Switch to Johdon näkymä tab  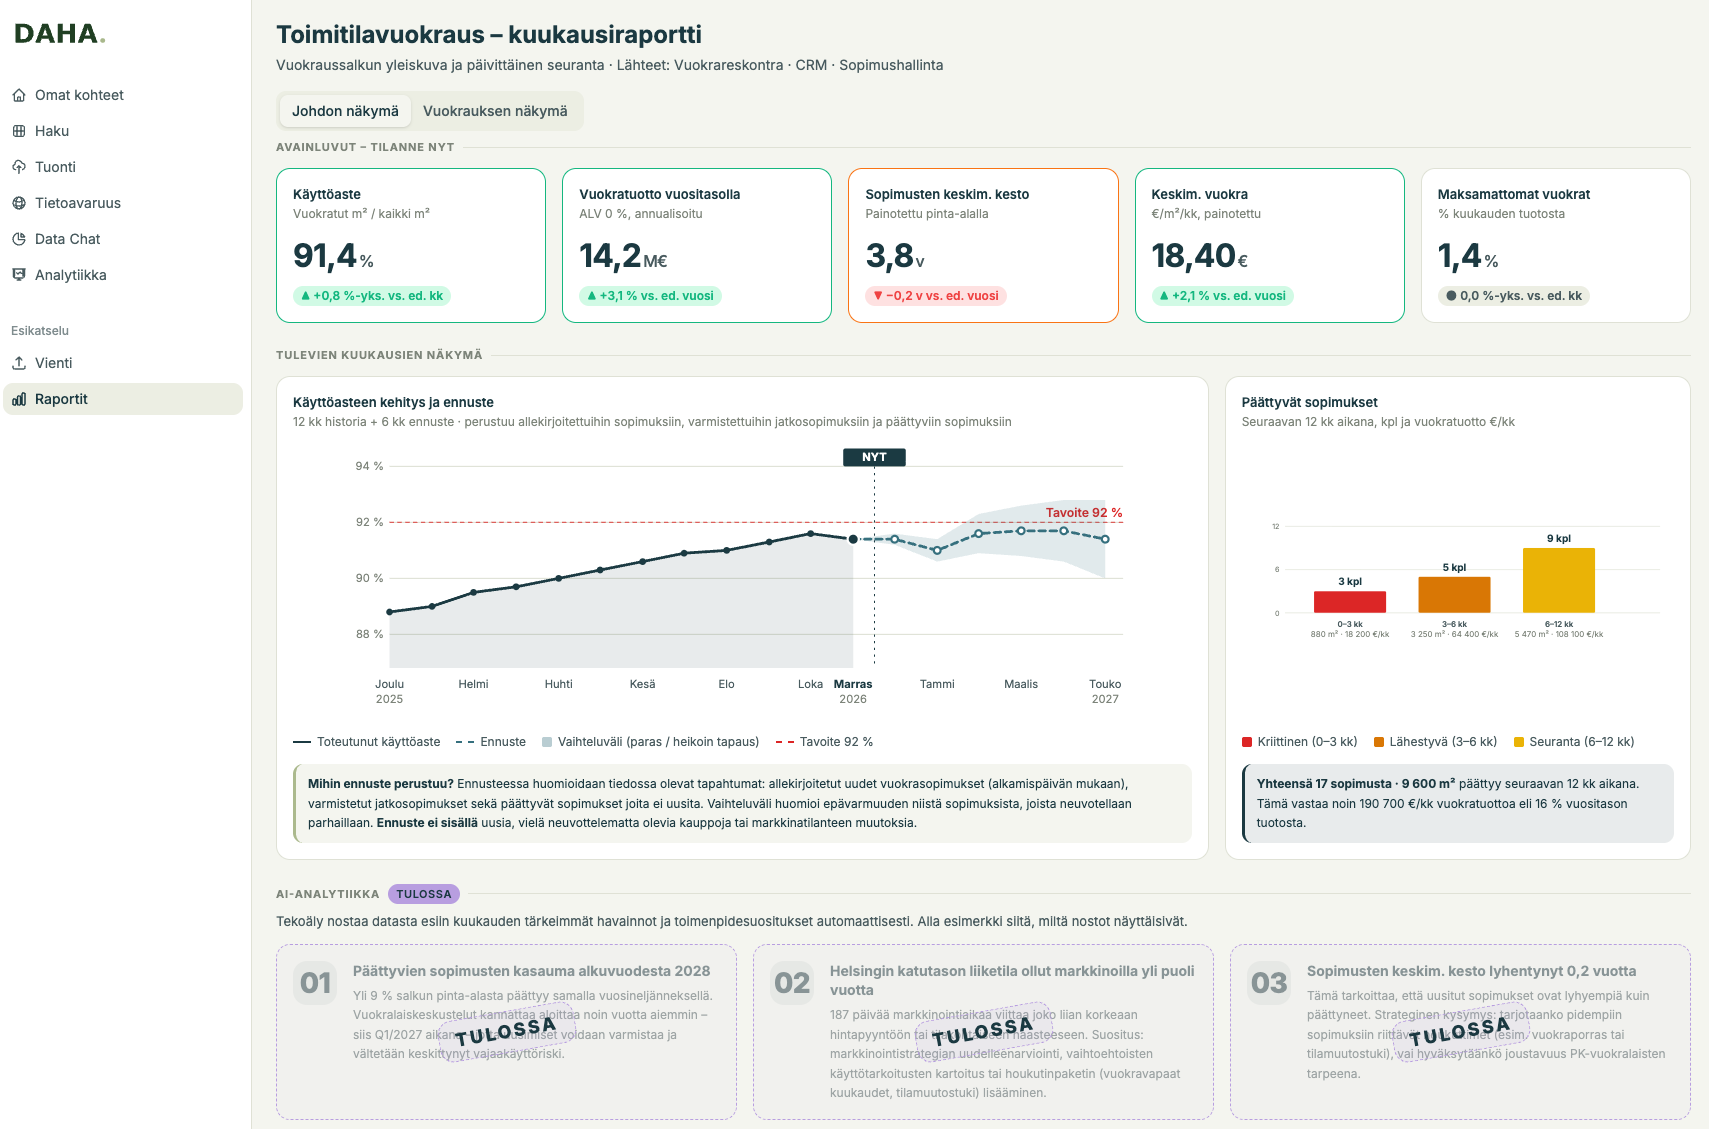click(345, 111)
